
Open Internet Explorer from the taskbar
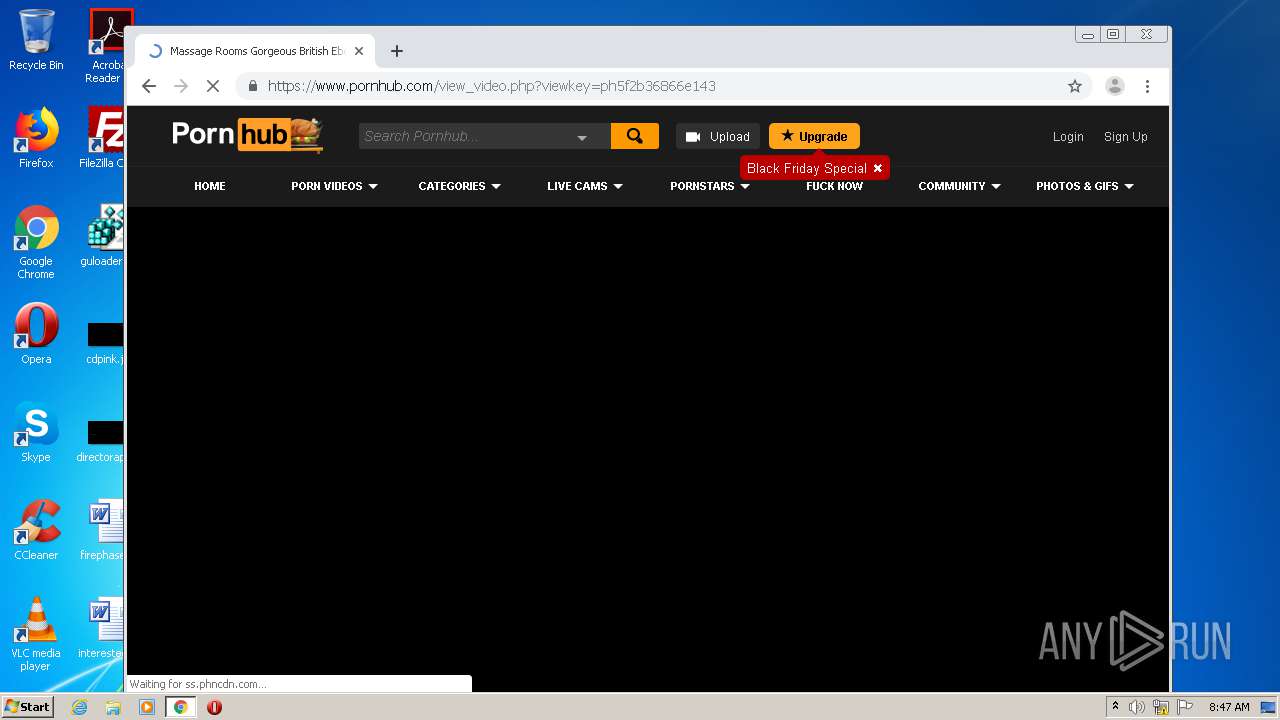pyautogui.click(x=79, y=707)
